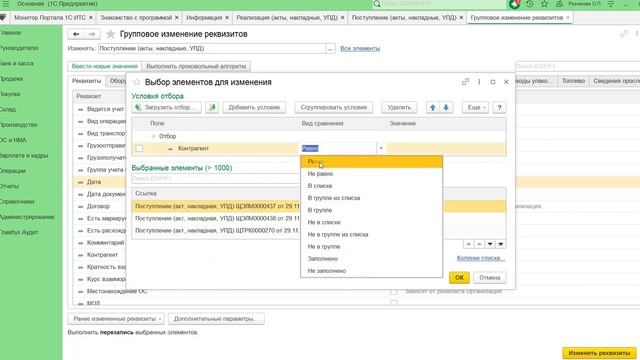Toggle checkbox in МОЛ row
This screenshot has width=640, height=360.
[x=393, y=303]
